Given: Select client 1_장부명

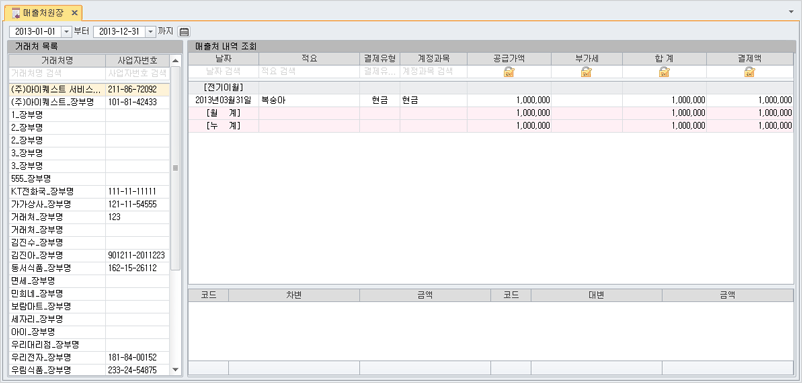Looking at the screenshot, I should click(x=89, y=115).
